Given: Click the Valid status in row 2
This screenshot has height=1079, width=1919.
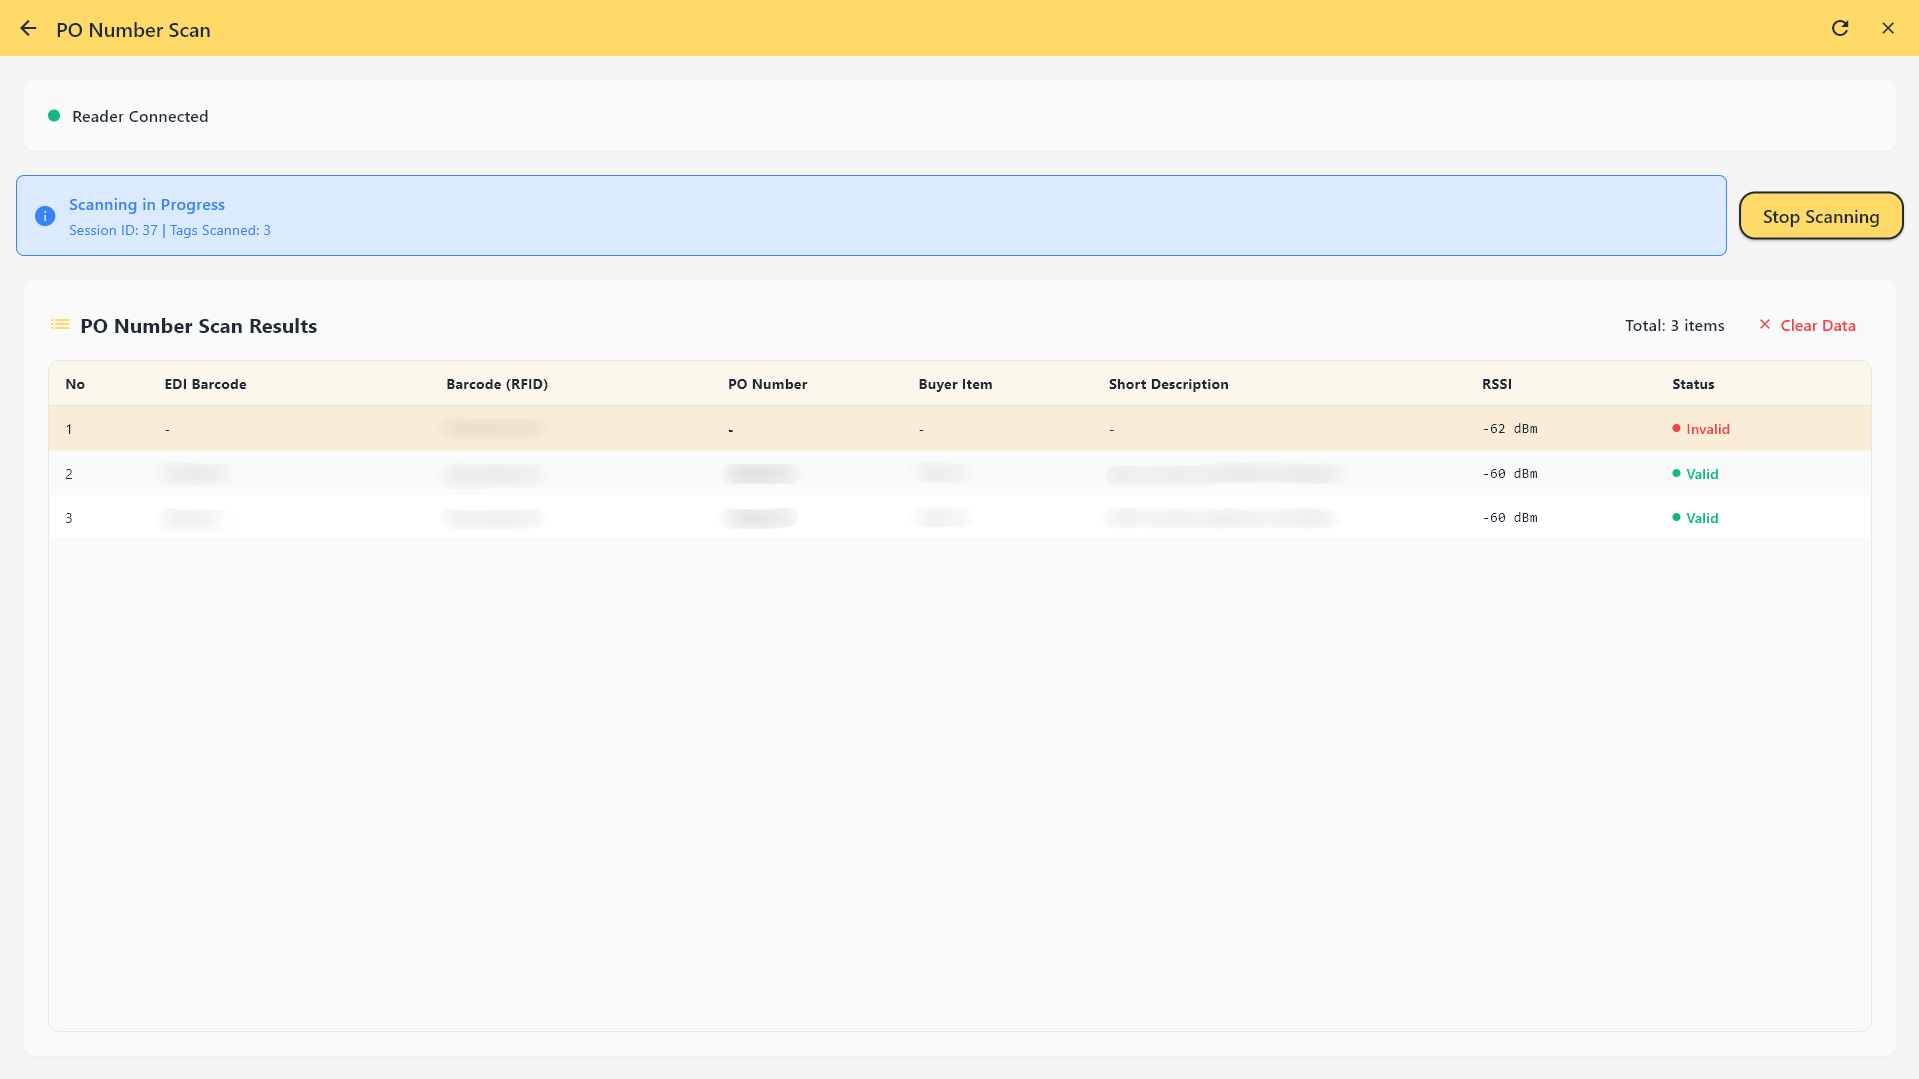Looking at the screenshot, I should tap(1701, 474).
